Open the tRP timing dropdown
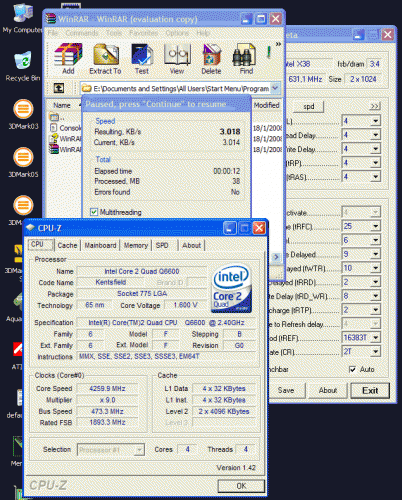402x500 pixels. point(375,163)
